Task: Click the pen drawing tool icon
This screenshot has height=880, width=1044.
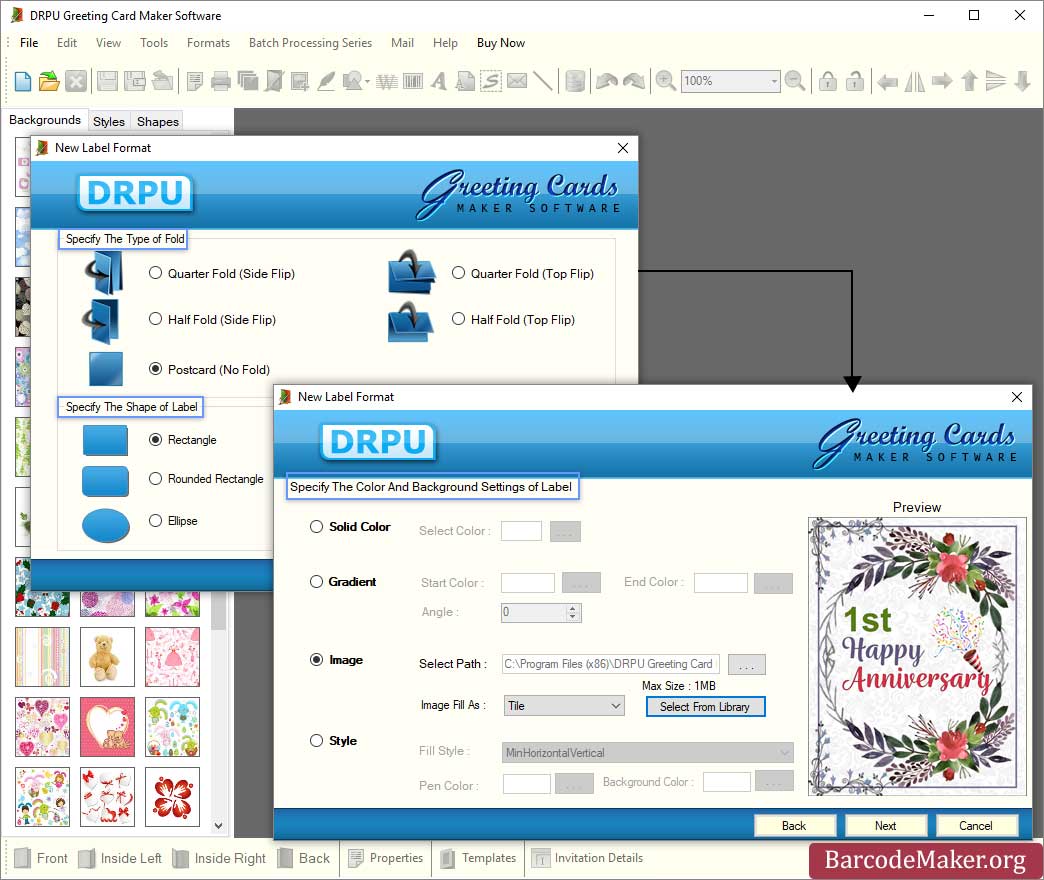Action: pos(326,81)
